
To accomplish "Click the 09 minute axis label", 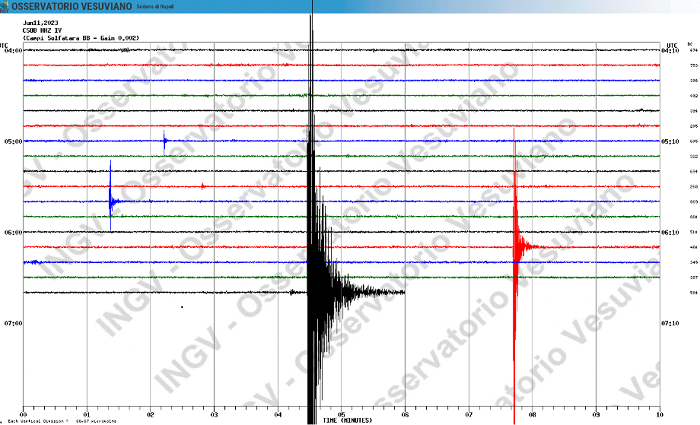I will coord(596,414).
